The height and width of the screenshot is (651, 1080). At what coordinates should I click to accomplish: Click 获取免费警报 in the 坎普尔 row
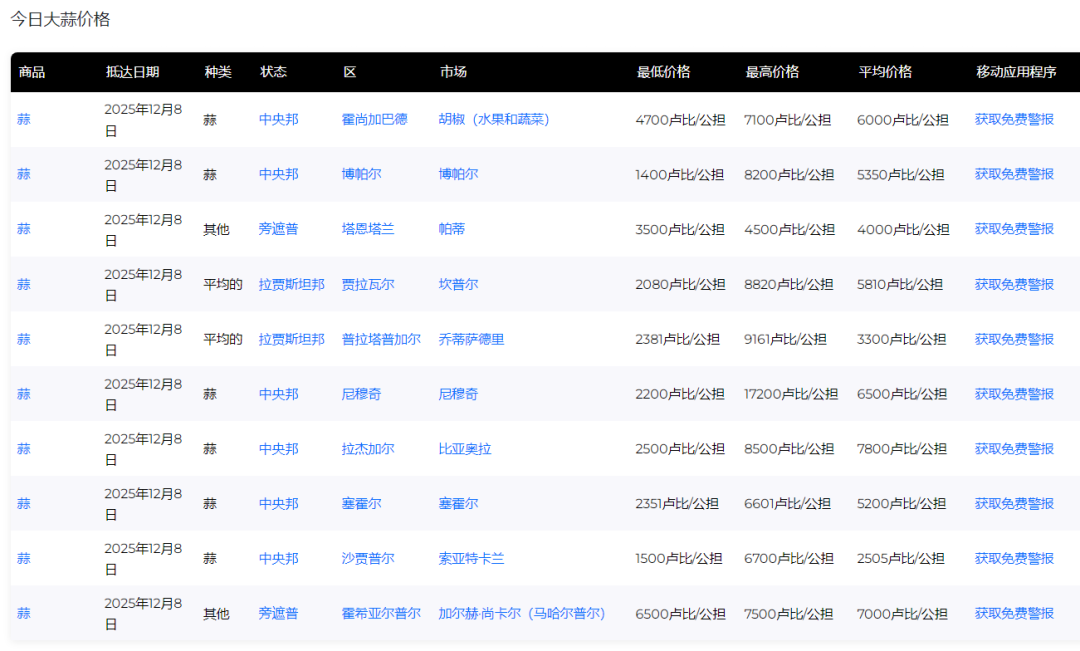point(1014,285)
